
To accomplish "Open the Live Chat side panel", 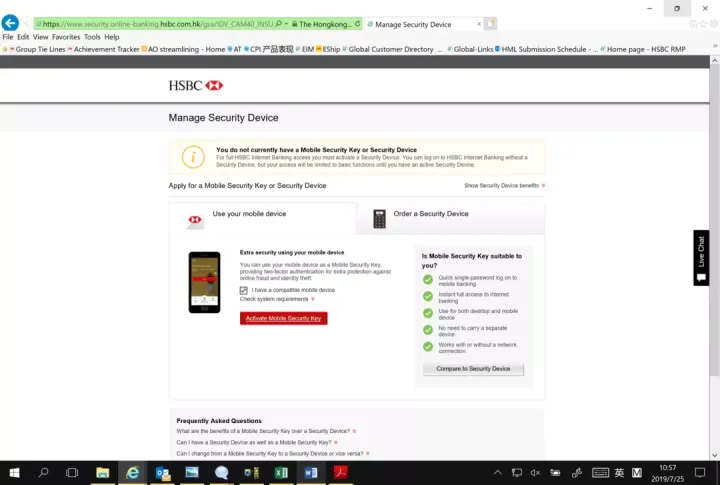I will tap(701, 258).
